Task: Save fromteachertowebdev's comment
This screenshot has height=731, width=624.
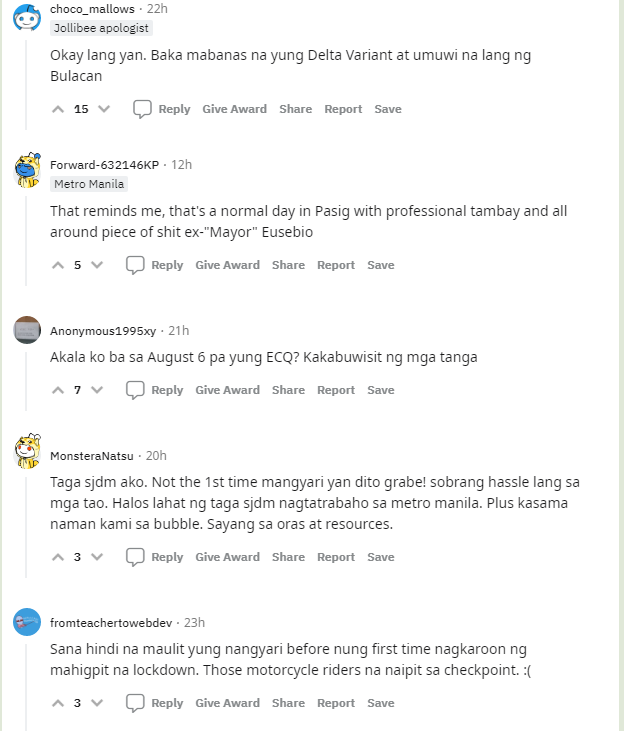Action: coord(381,703)
